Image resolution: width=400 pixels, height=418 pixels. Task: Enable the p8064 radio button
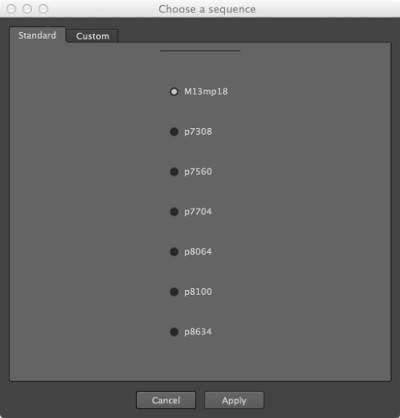tap(174, 252)
